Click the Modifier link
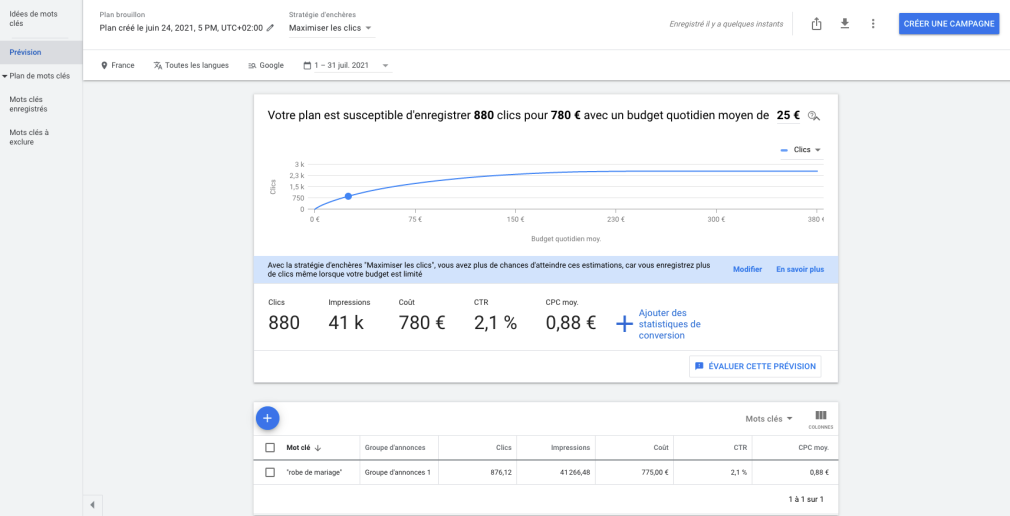This screenshot has width=1010, height=516. 747,269
